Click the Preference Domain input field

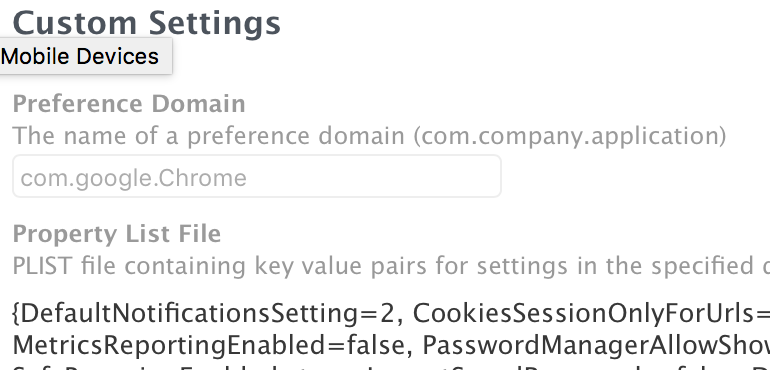coord(257,176)
